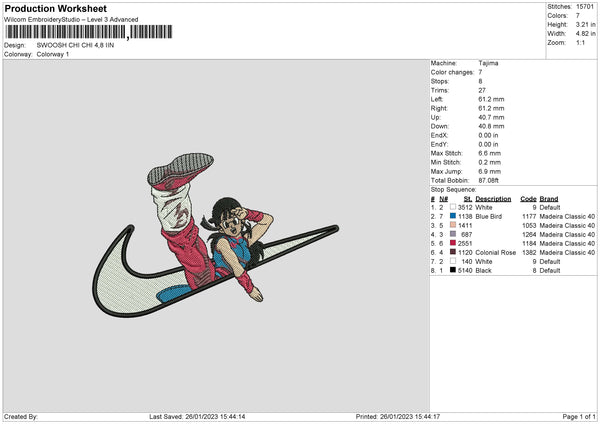
Task: Select the 3512 stitch count for White
Action: tap(465, 207)
